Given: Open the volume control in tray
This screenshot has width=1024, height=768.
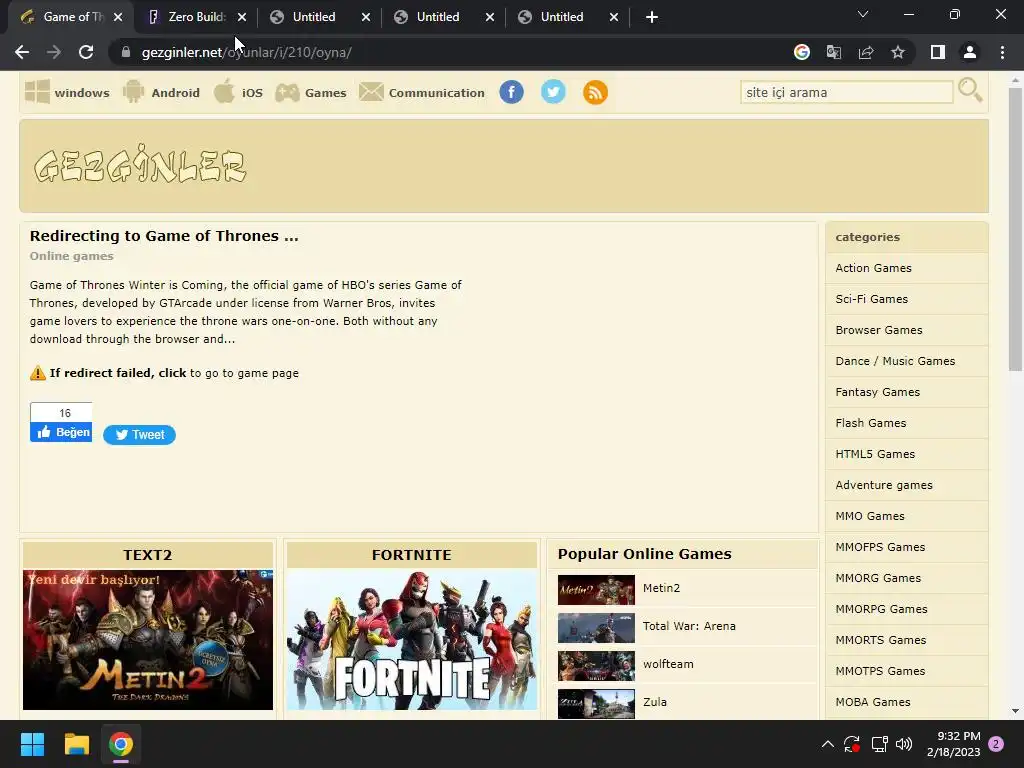Looking at the screenshot, I should click(904, 744).
